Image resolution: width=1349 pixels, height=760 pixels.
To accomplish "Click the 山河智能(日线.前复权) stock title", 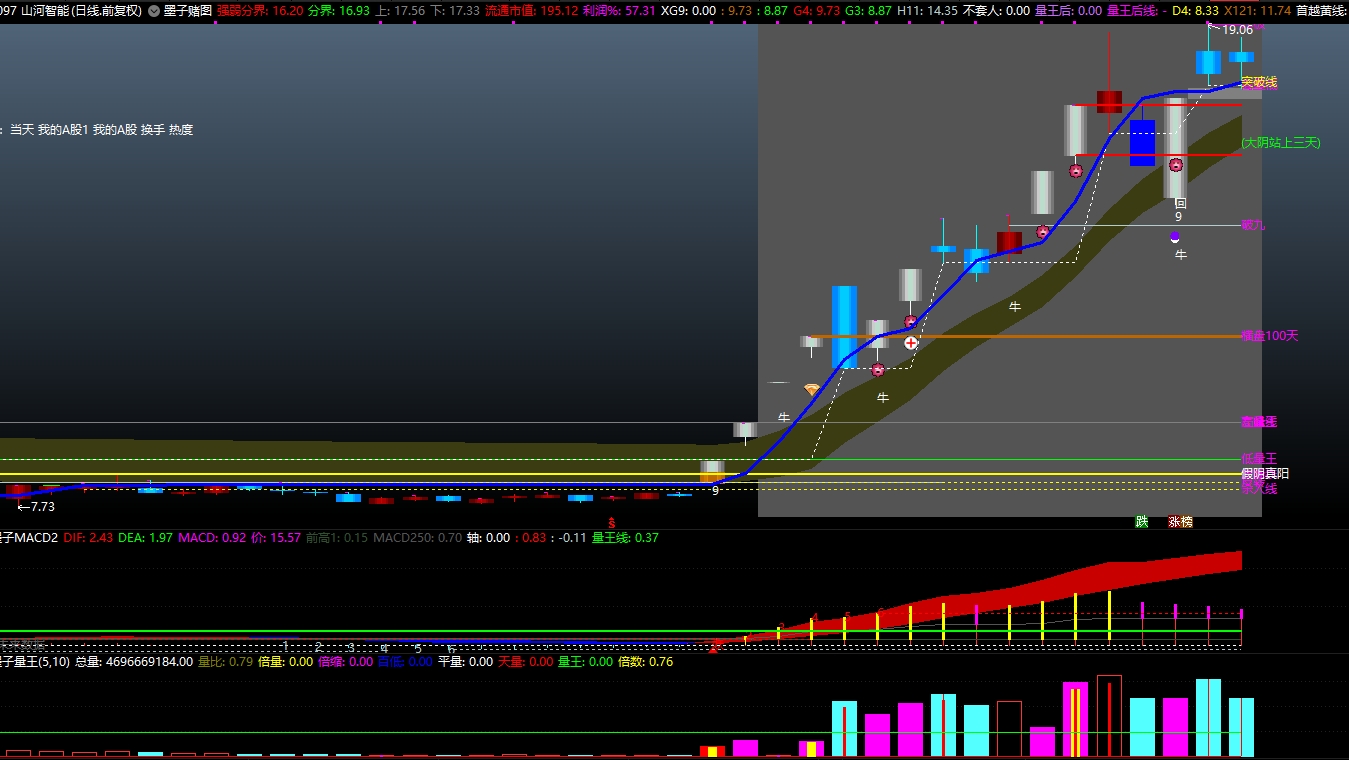I will click(80, 11).
